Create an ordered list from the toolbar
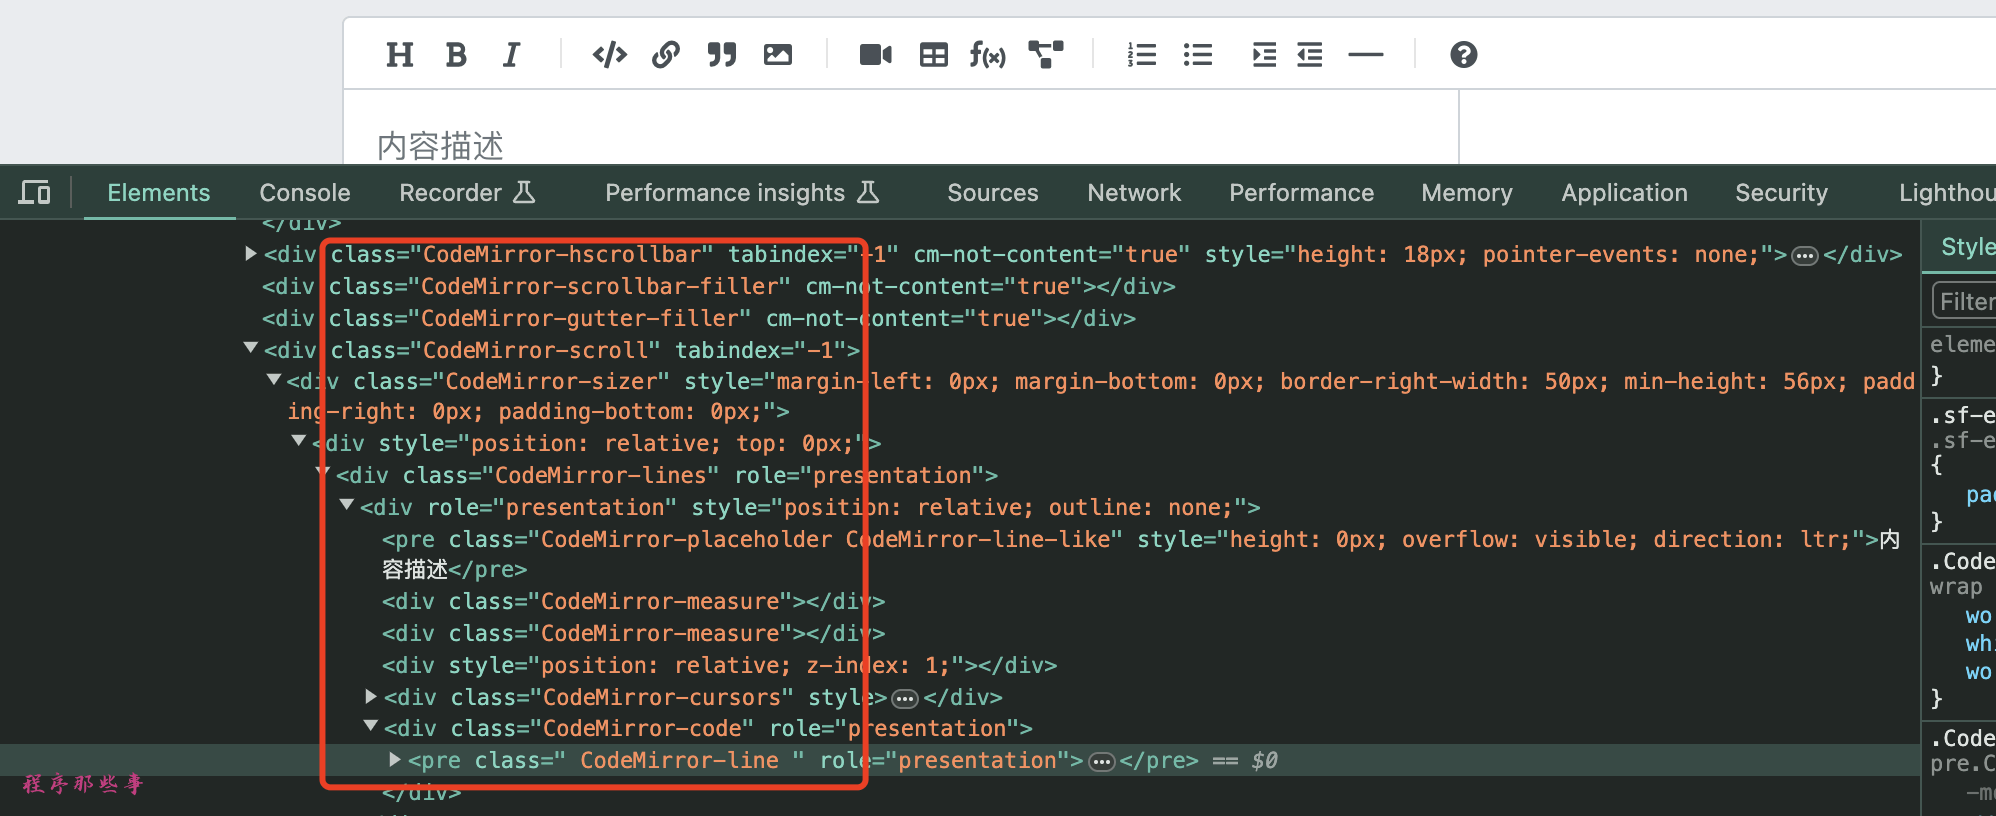The image size is (1996, 816). pos(1141,55)
